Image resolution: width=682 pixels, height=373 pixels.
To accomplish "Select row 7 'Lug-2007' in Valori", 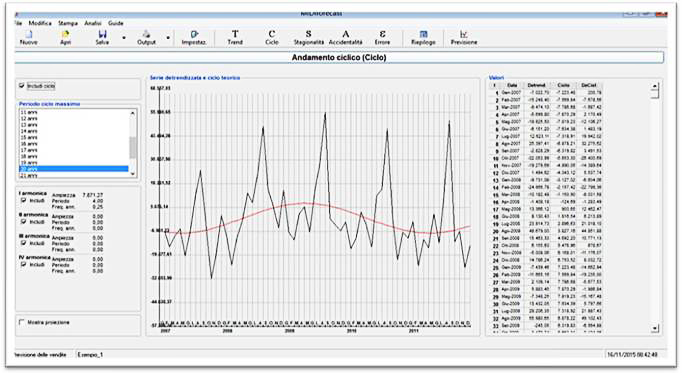I will 546,136.
